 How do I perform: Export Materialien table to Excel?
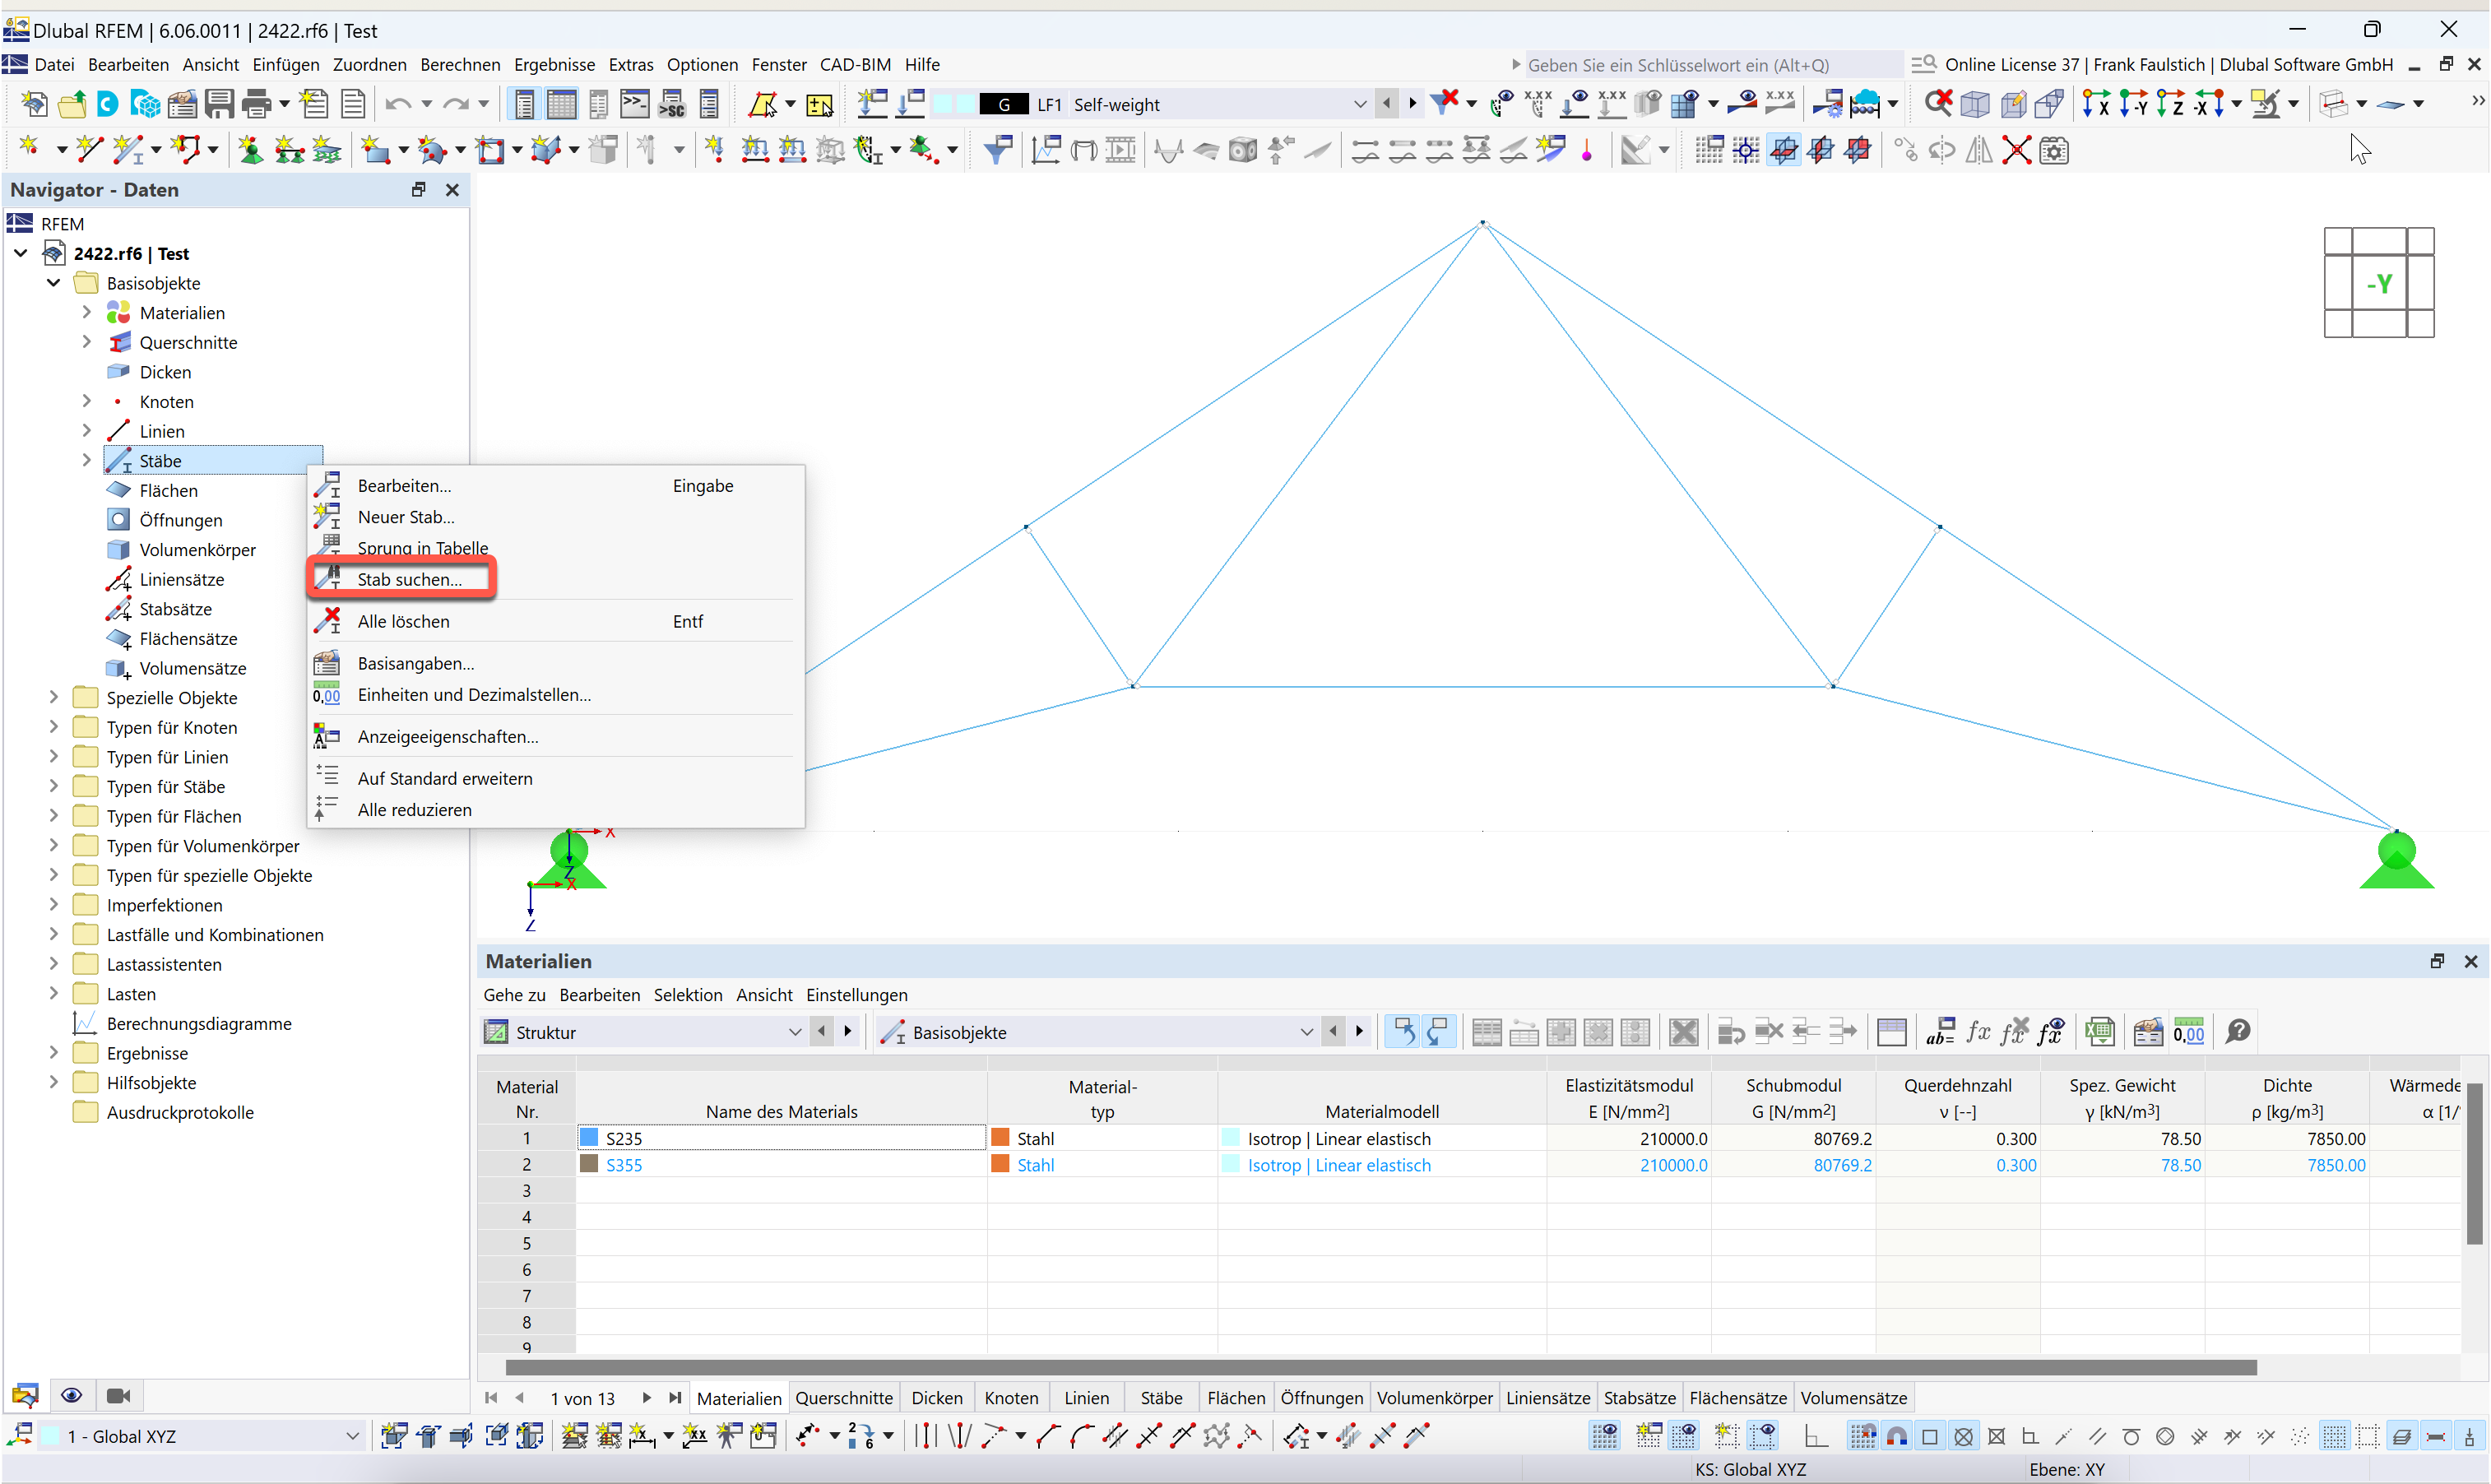2100,1031
